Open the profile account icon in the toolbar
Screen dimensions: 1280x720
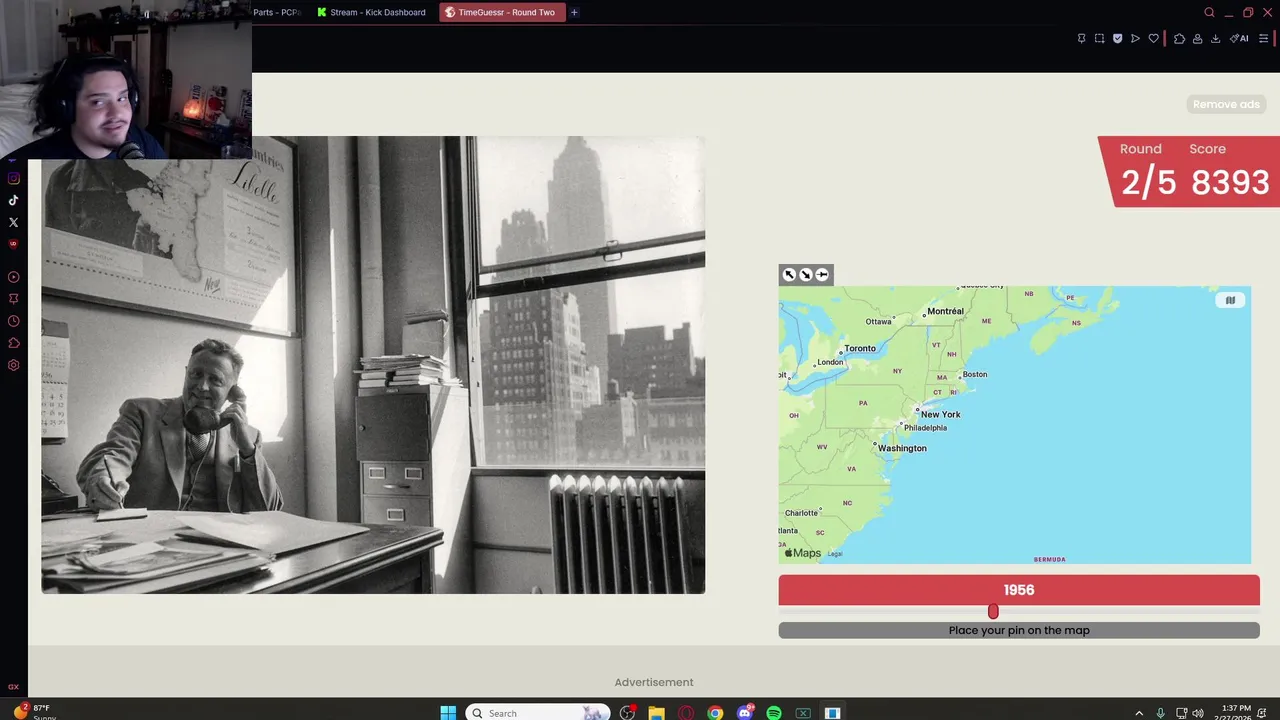click(x=1197, y=38)
